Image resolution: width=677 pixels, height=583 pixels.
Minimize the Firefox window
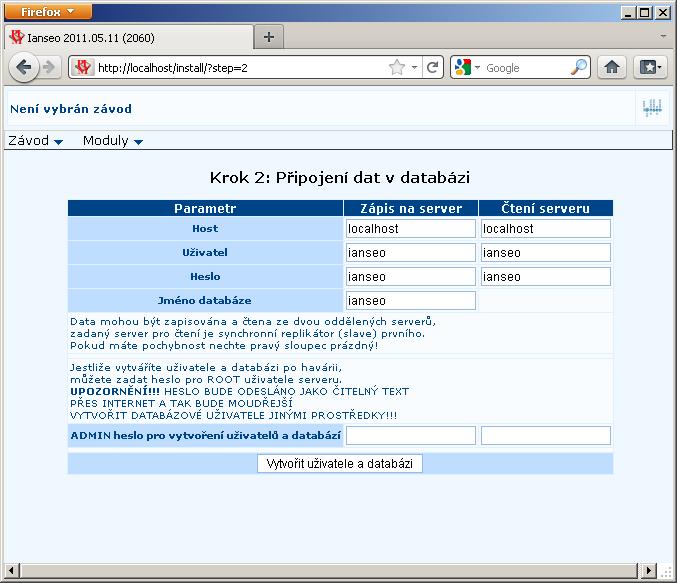(x=628, y=13)
